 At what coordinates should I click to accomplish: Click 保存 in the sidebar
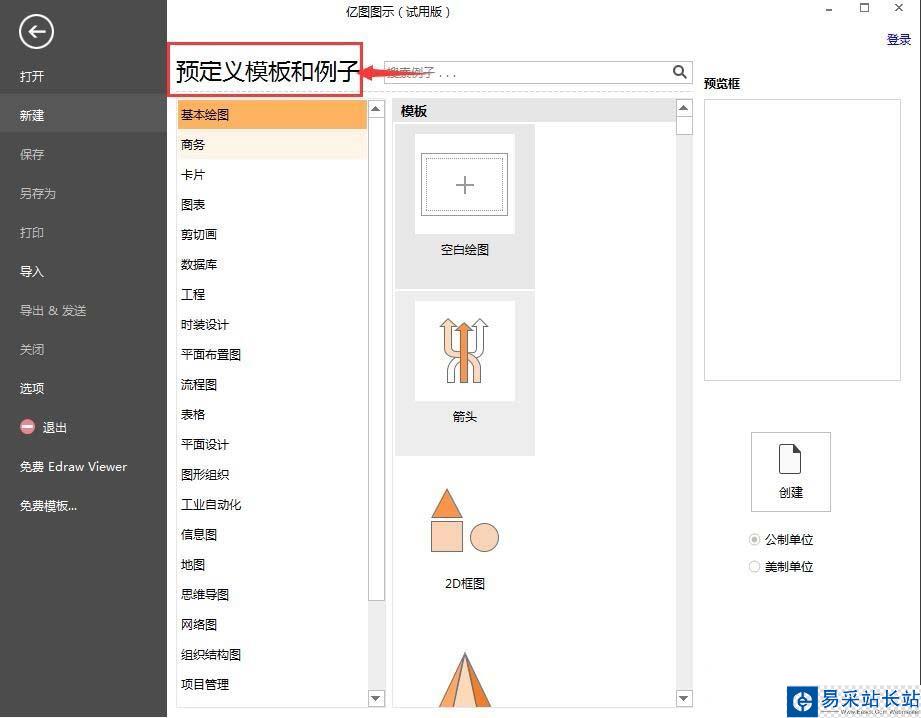click(32, 154)
